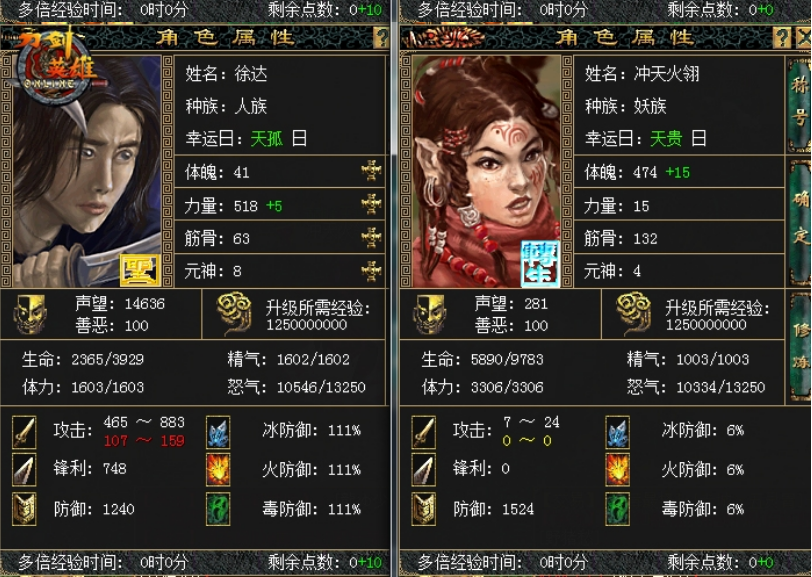Open the 称号 title tab
Image resolution: width=812 pixels, height=577 pixels.
pyautogui.click(x=799, y=105)
